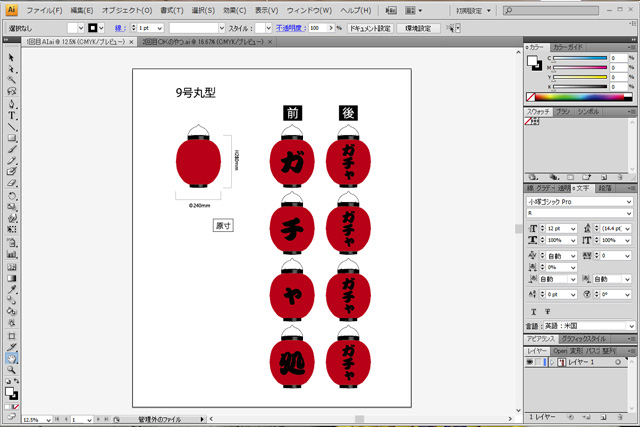Switch to 段落 panel tab

(605, 188)
